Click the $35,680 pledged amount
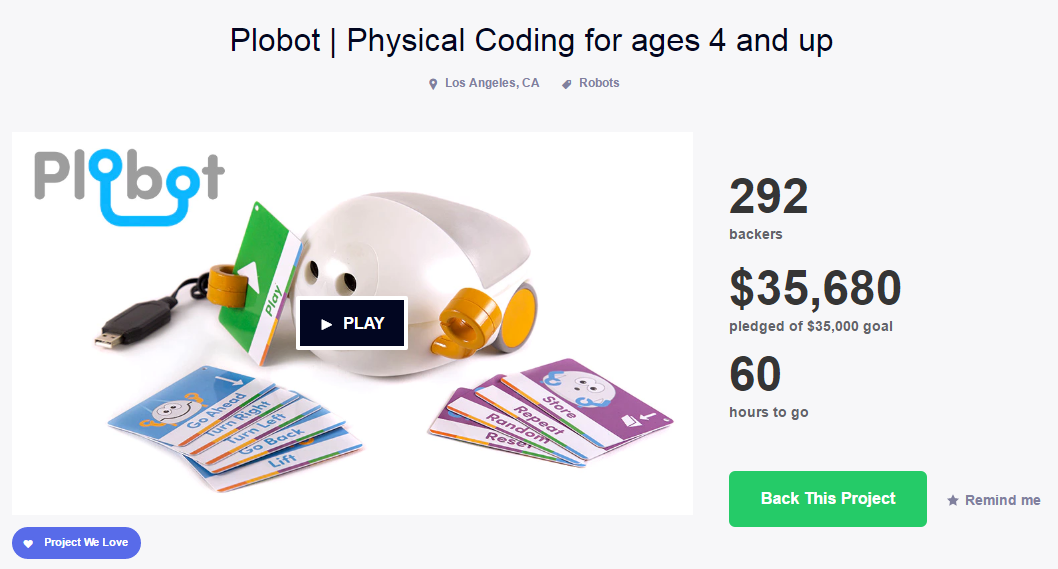The image size is (1058, 569). (x=815, y=289)
